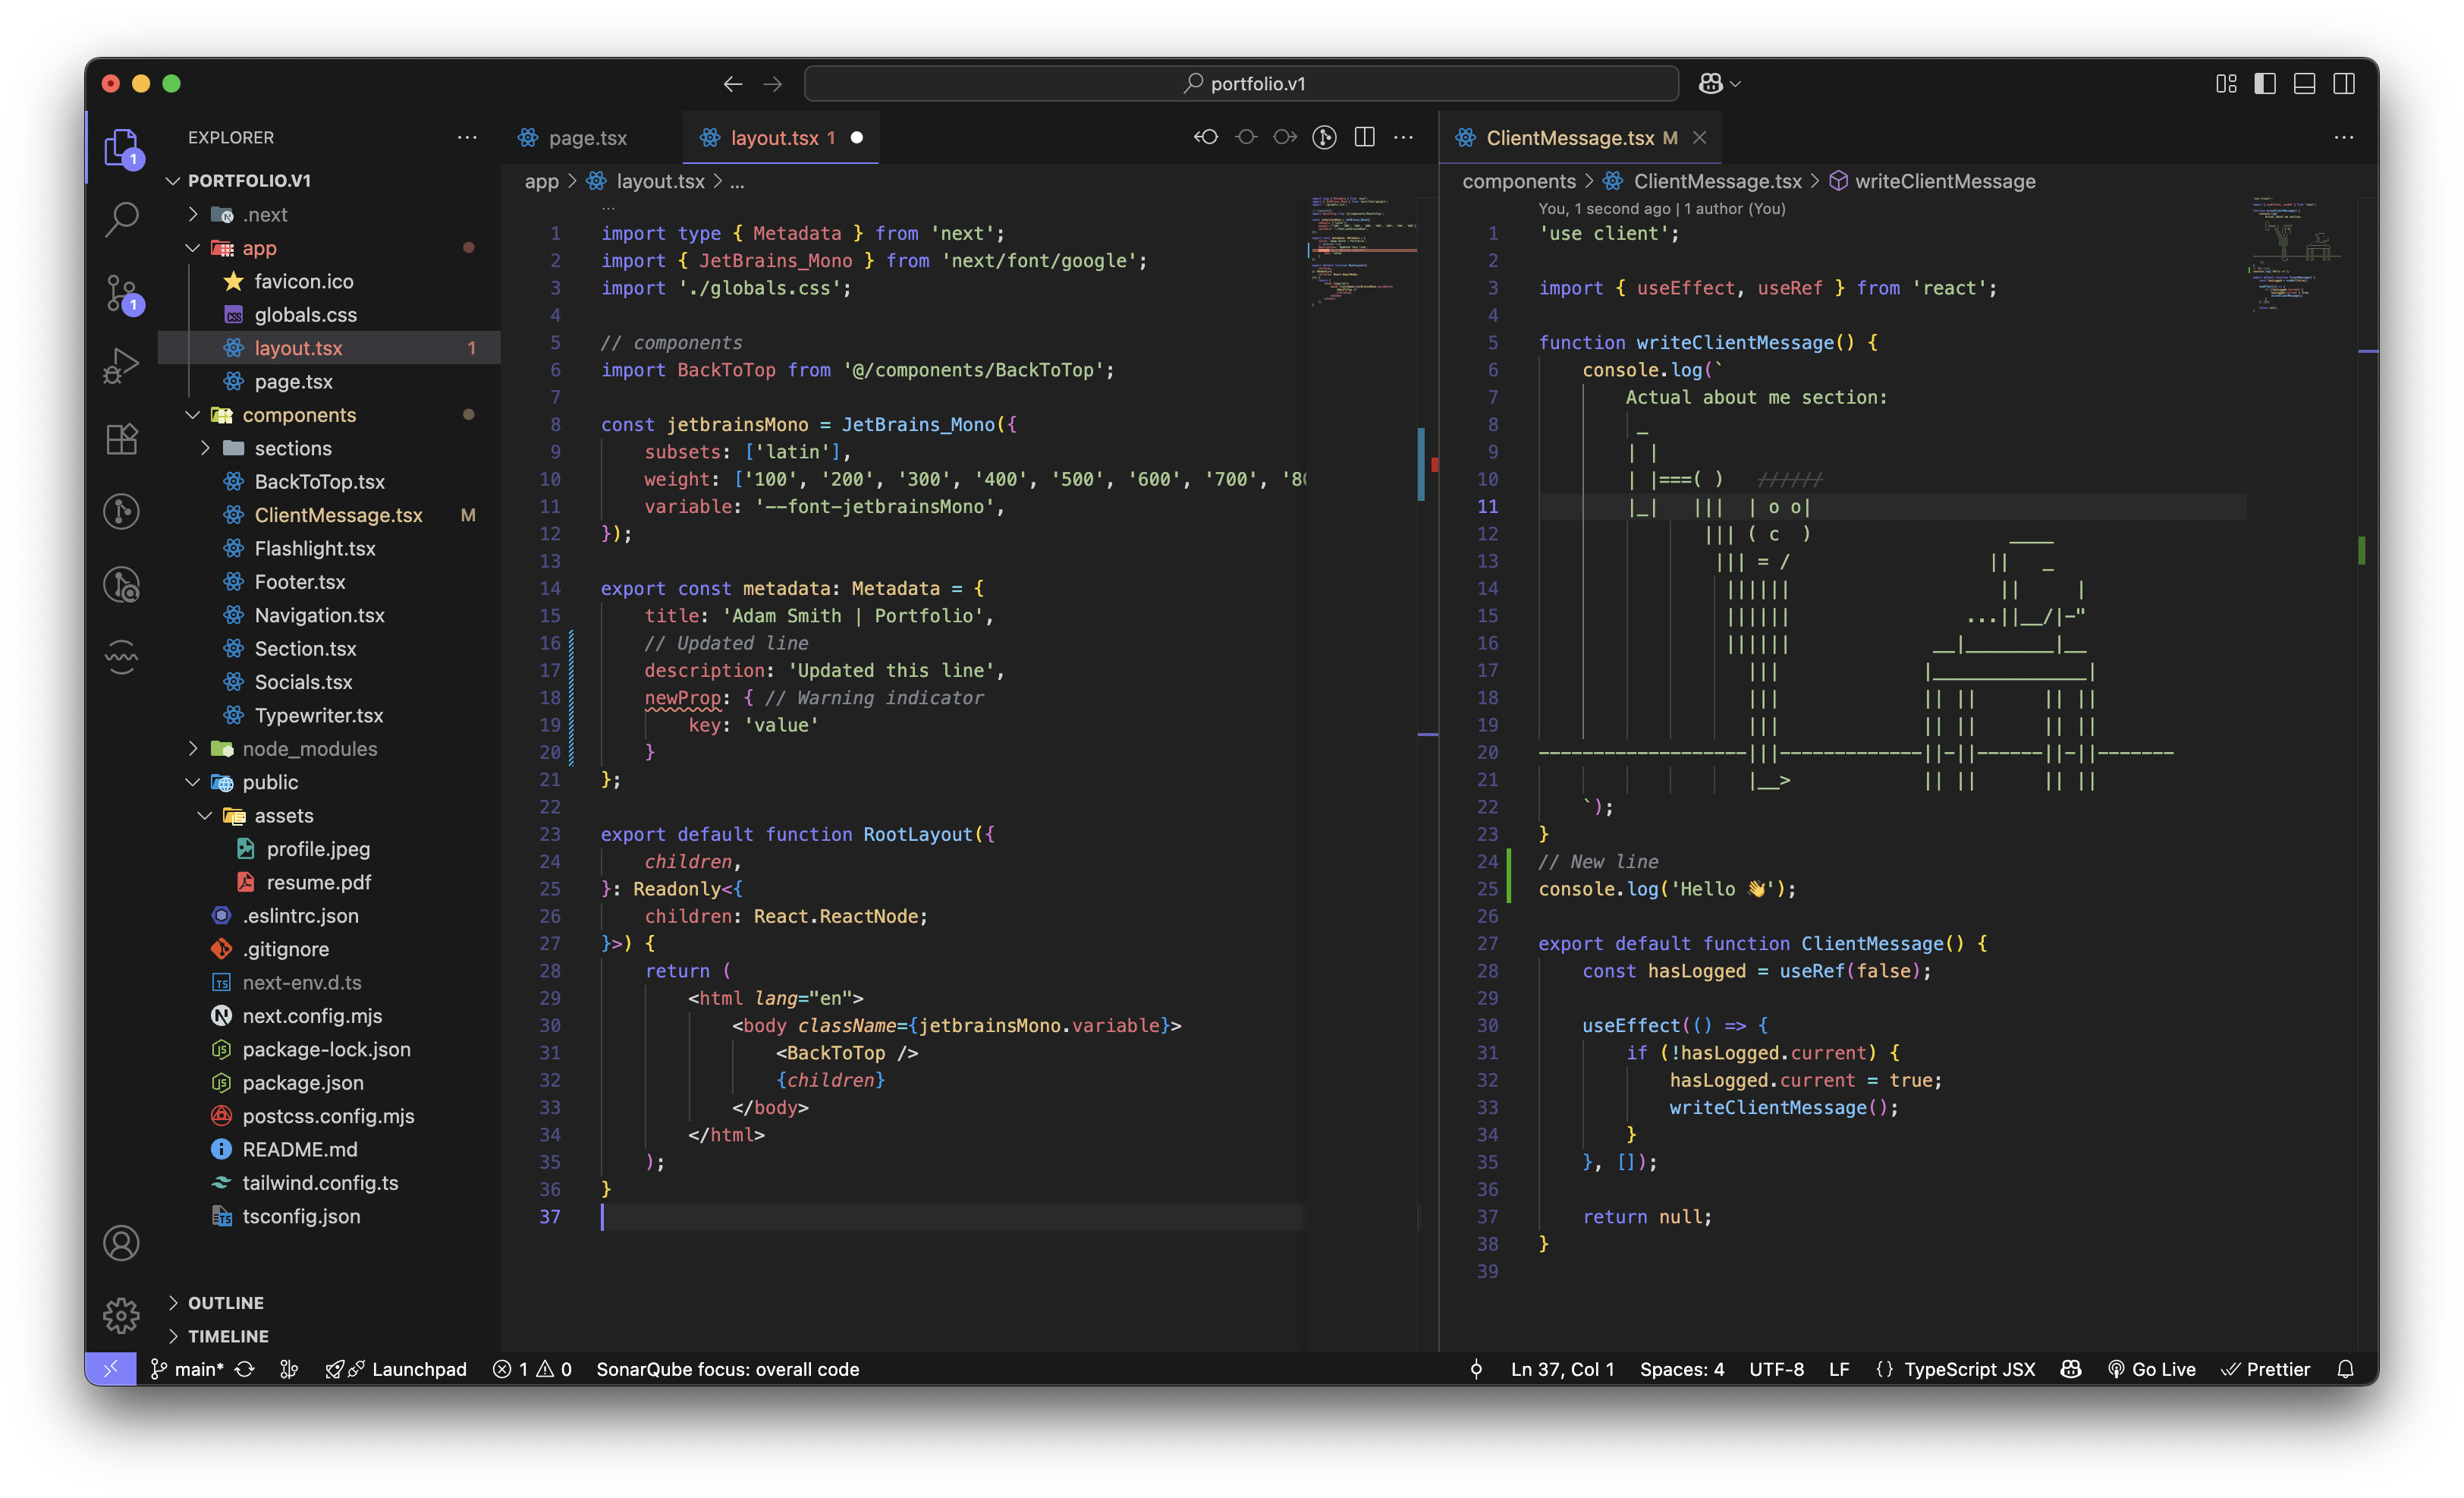The height and width of the screenshot is (1498, 2464).
Task: Click Prettier in the status bar
Action: coord(2265,1369)
